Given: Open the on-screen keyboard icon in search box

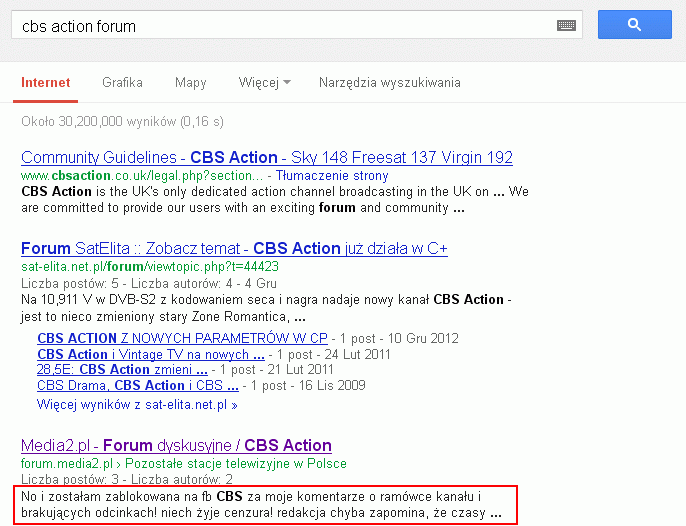Looking at the screenshot, I should click(x=566, y=25).
